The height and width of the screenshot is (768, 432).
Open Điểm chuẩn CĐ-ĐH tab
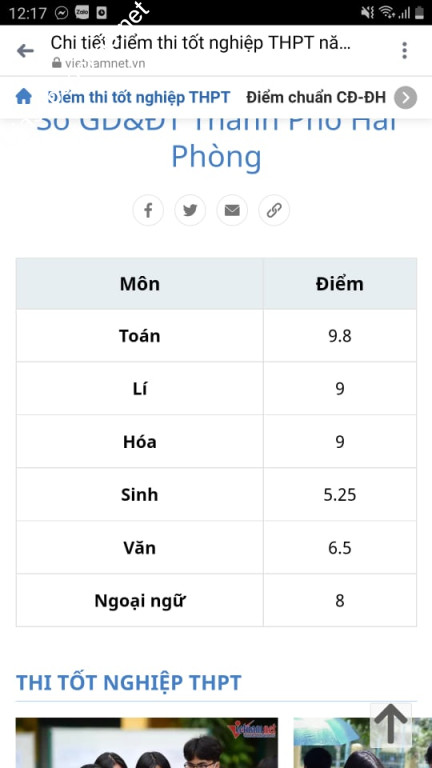[316, 97]
